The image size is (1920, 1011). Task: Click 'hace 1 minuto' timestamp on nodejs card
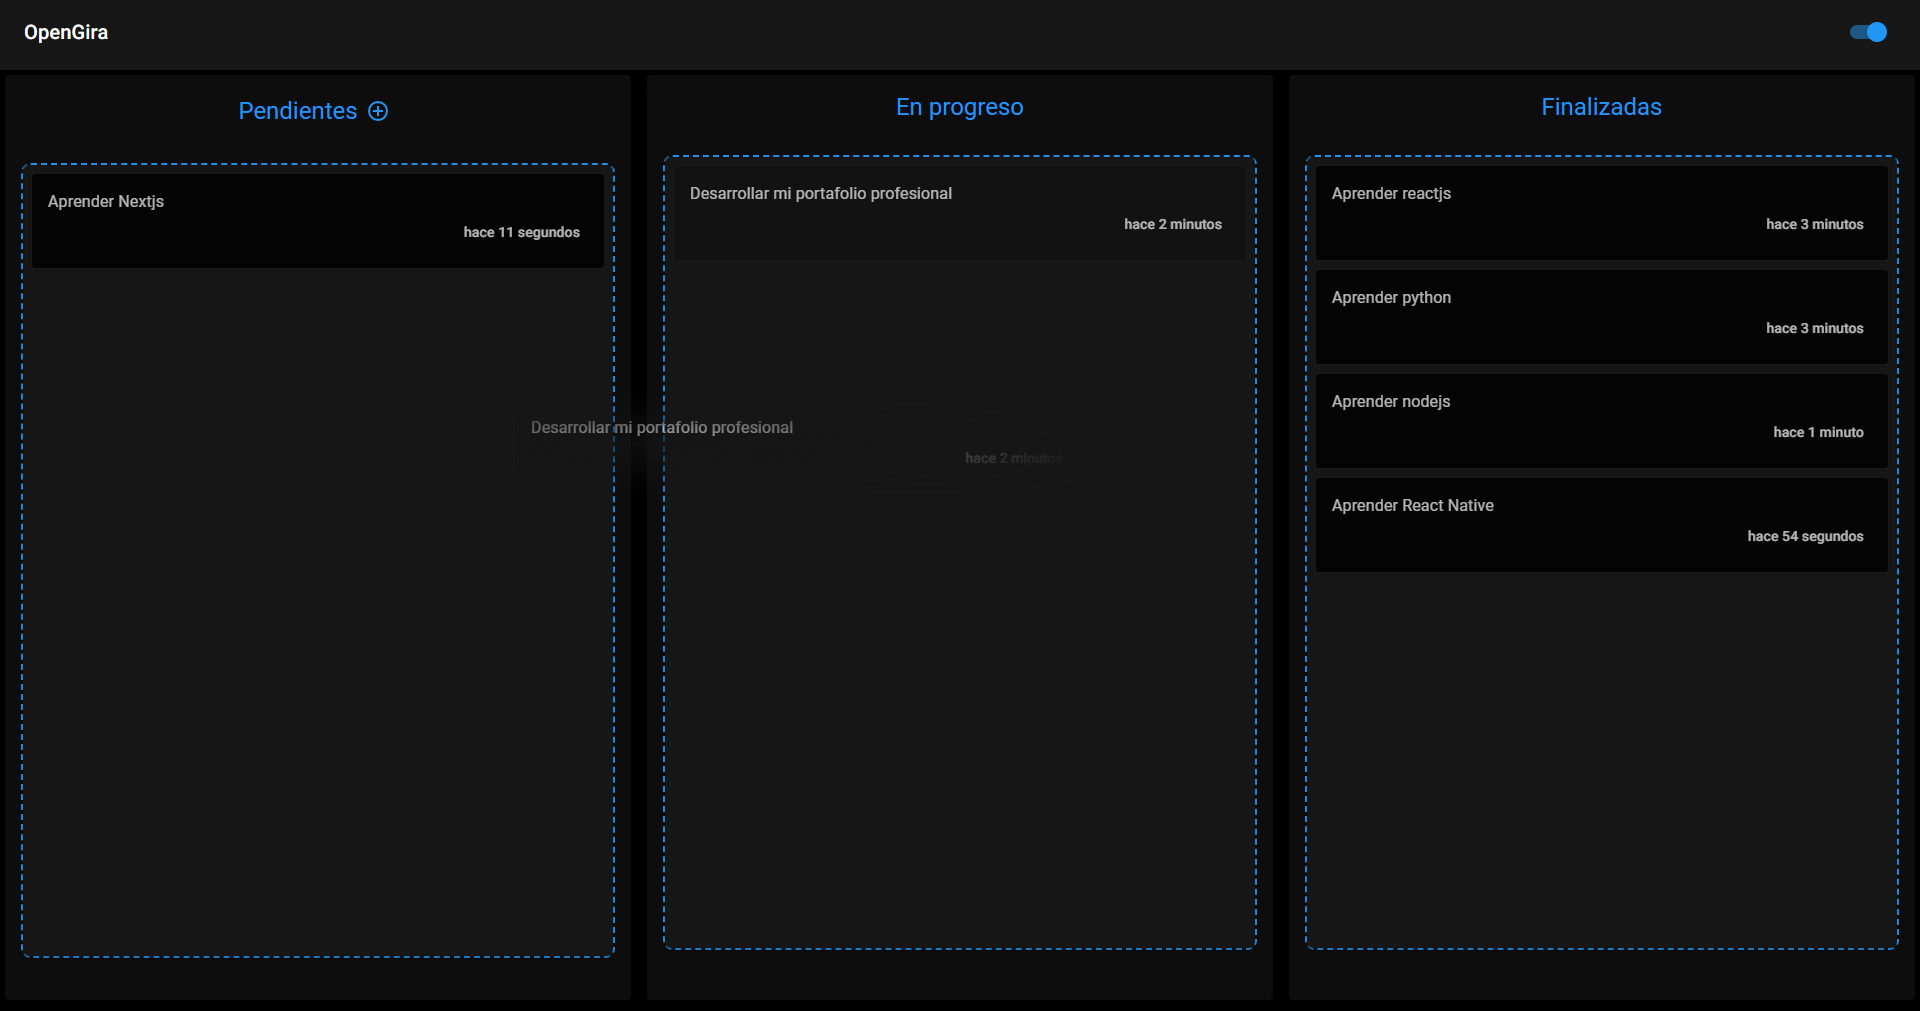(1818, 432)
